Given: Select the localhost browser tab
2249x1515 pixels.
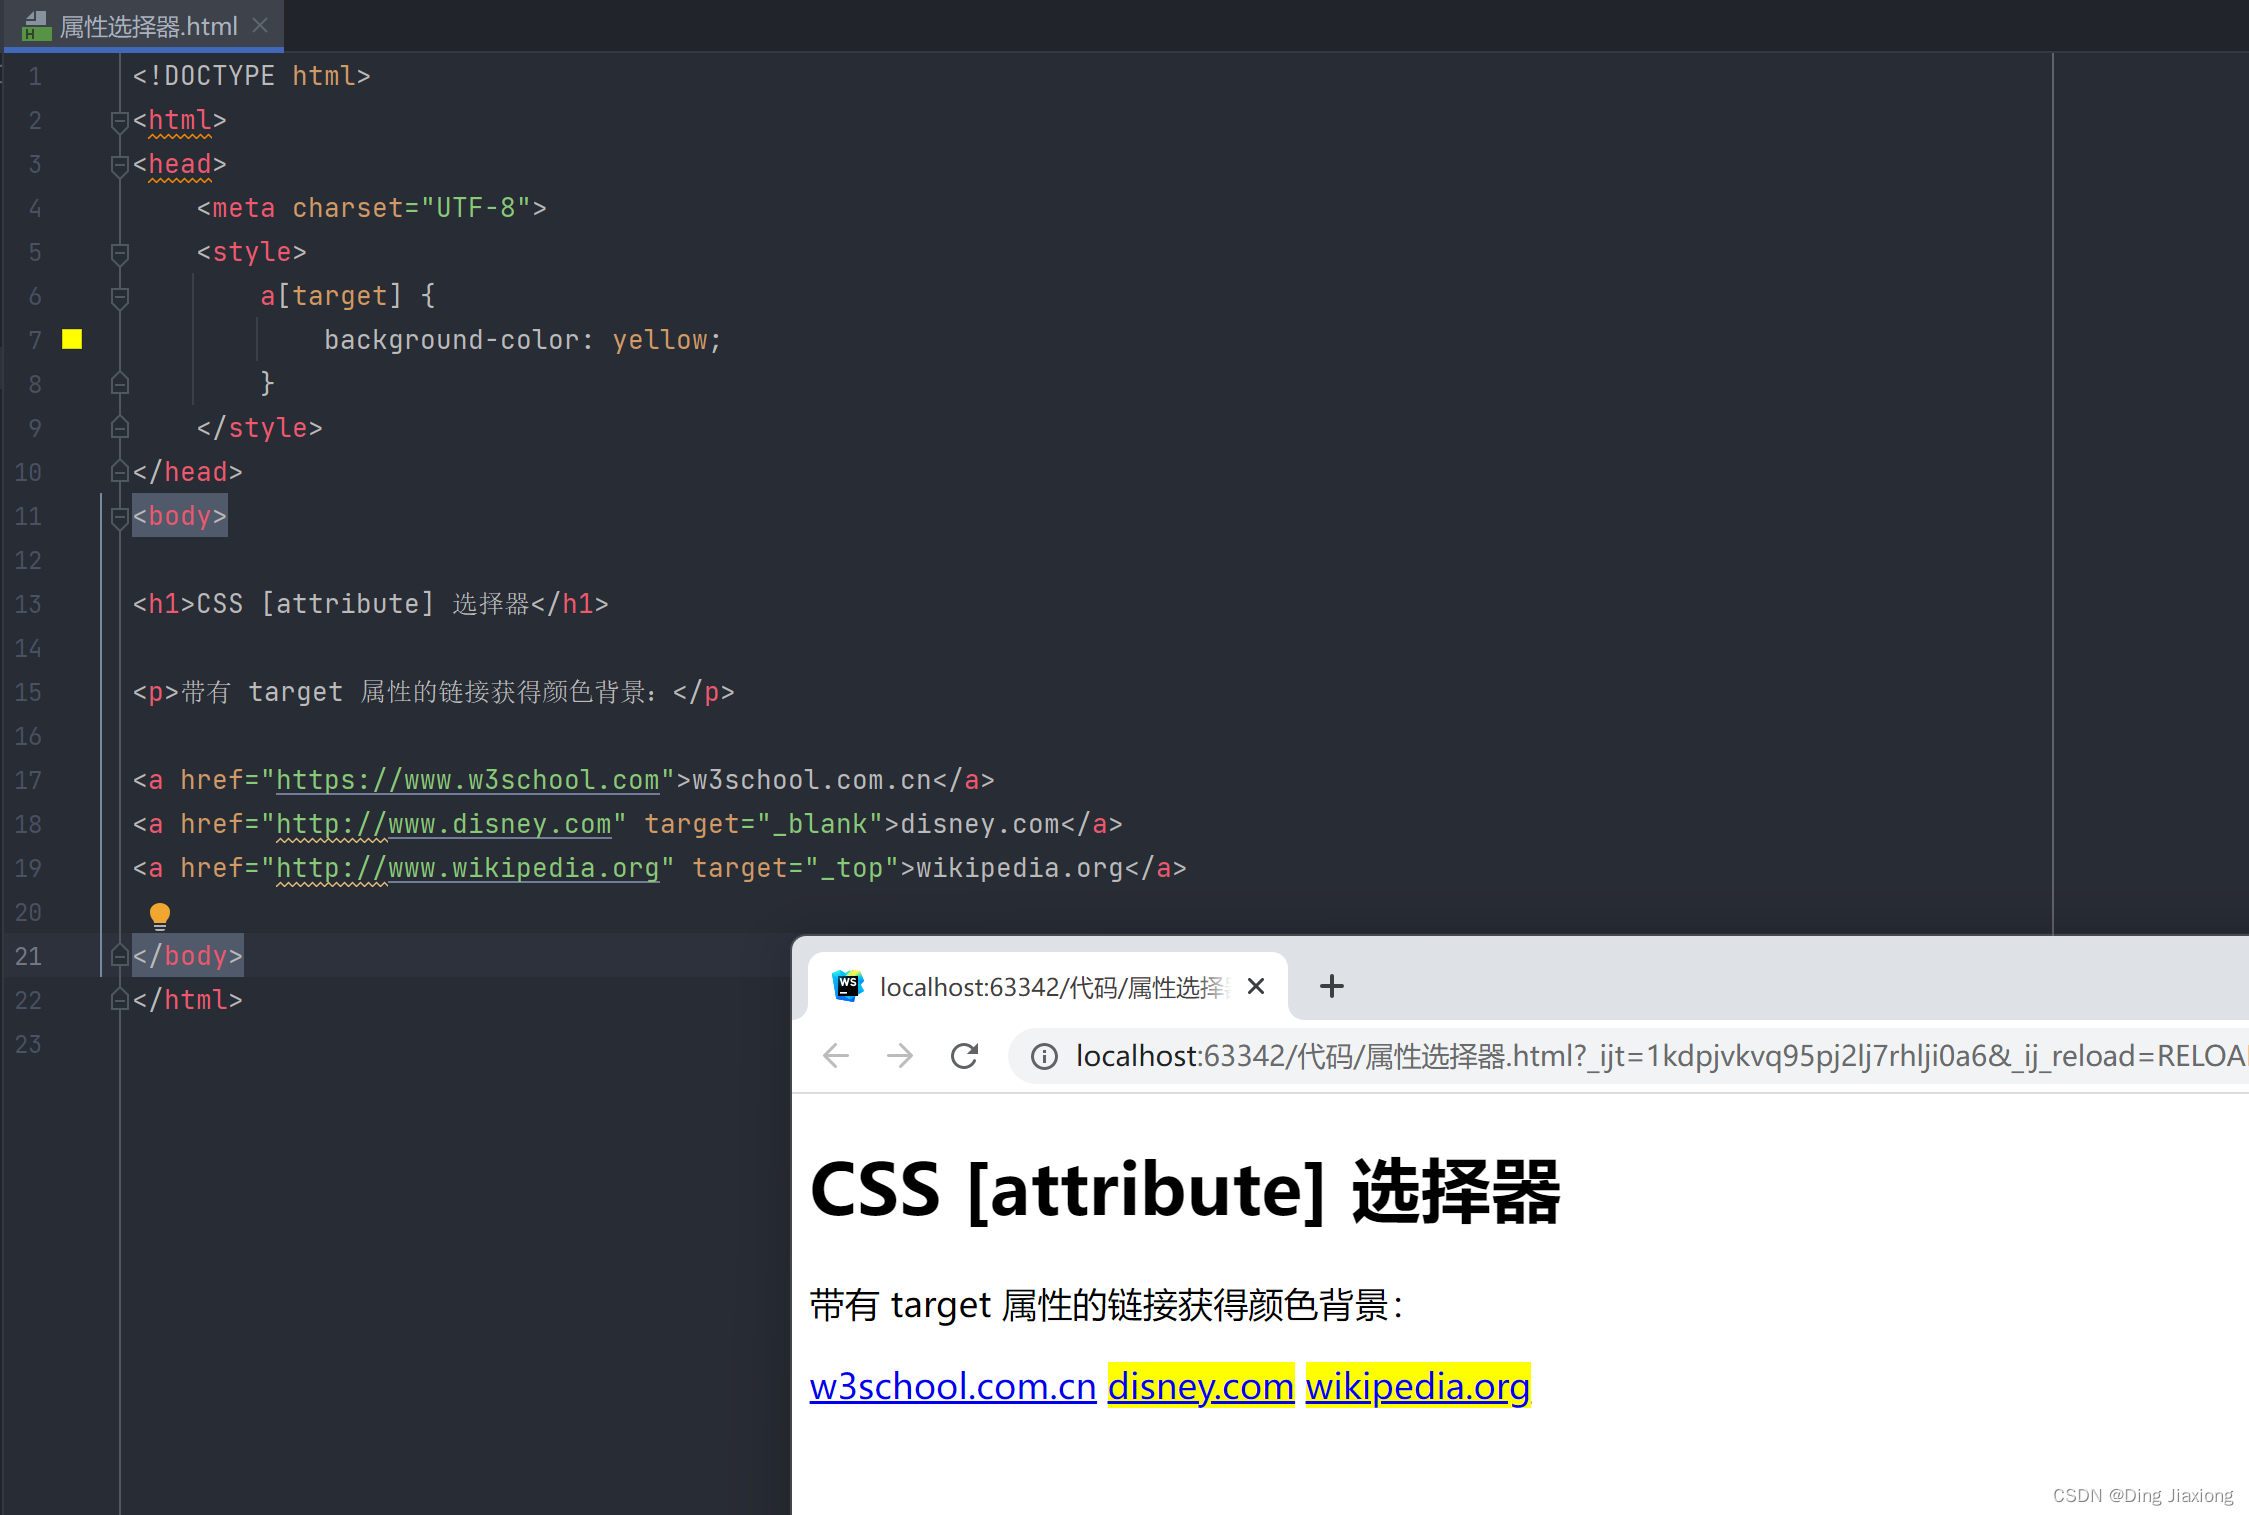Looking at the screenshot, I should [x=1048, y=987].
